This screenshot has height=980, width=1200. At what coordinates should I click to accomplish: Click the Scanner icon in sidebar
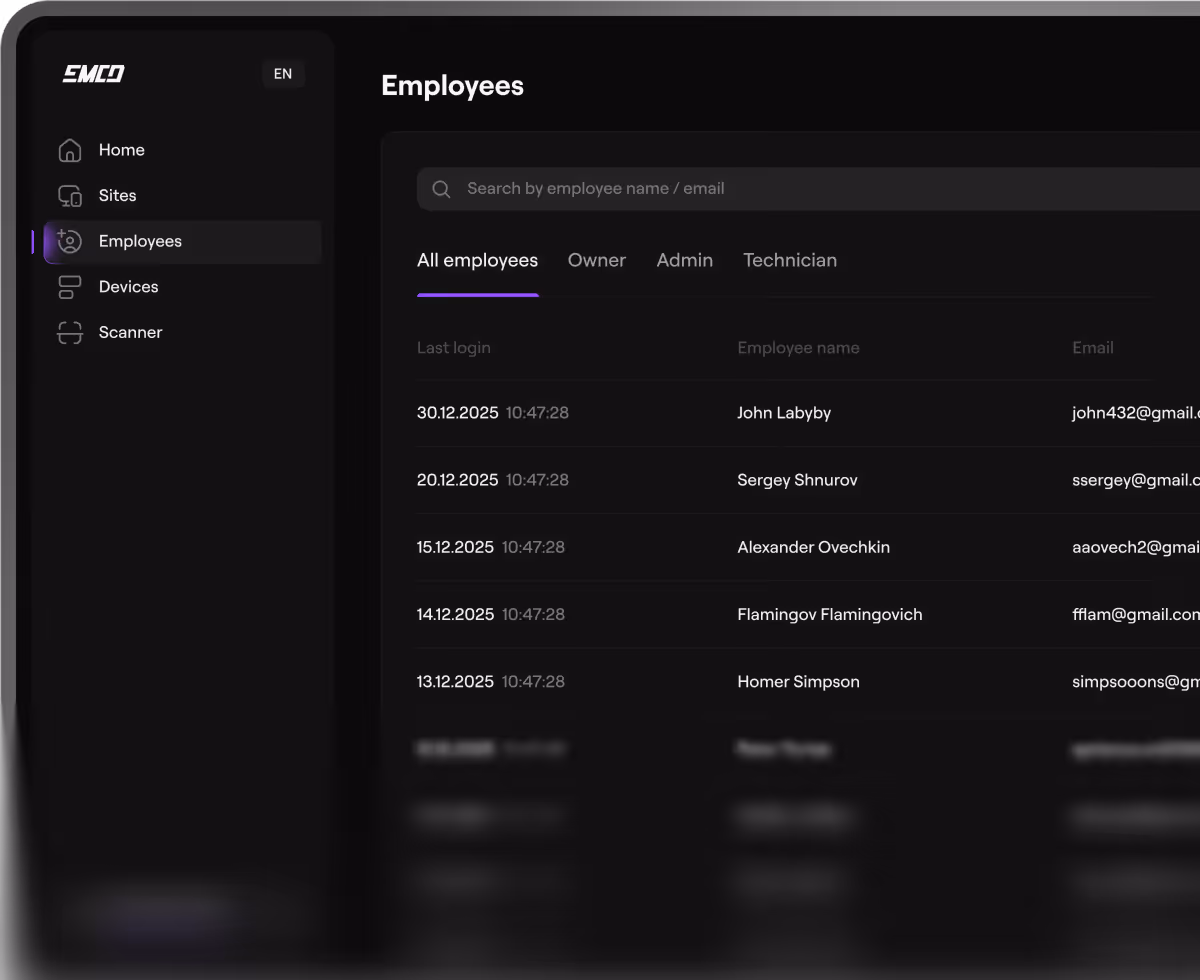(70, 333)
